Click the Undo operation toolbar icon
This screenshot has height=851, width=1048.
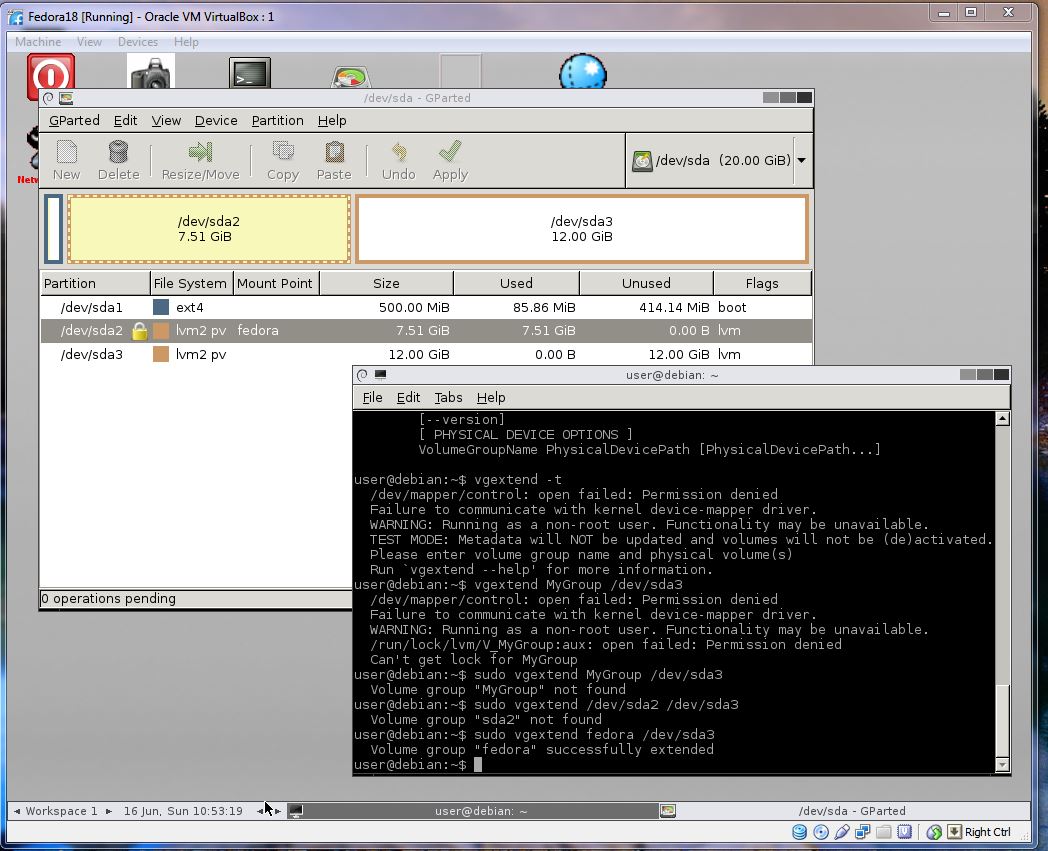click(399, 152)
